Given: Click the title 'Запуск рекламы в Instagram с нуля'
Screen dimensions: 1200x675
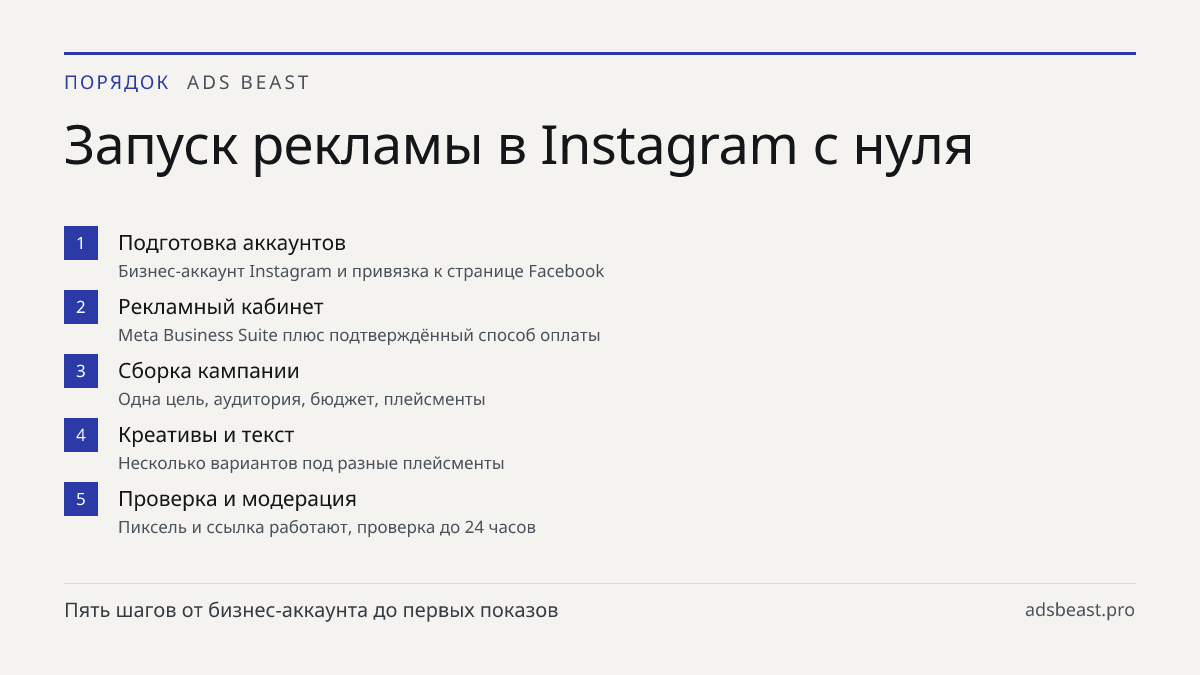Looking at the screenshot, I should click(518, 147).
